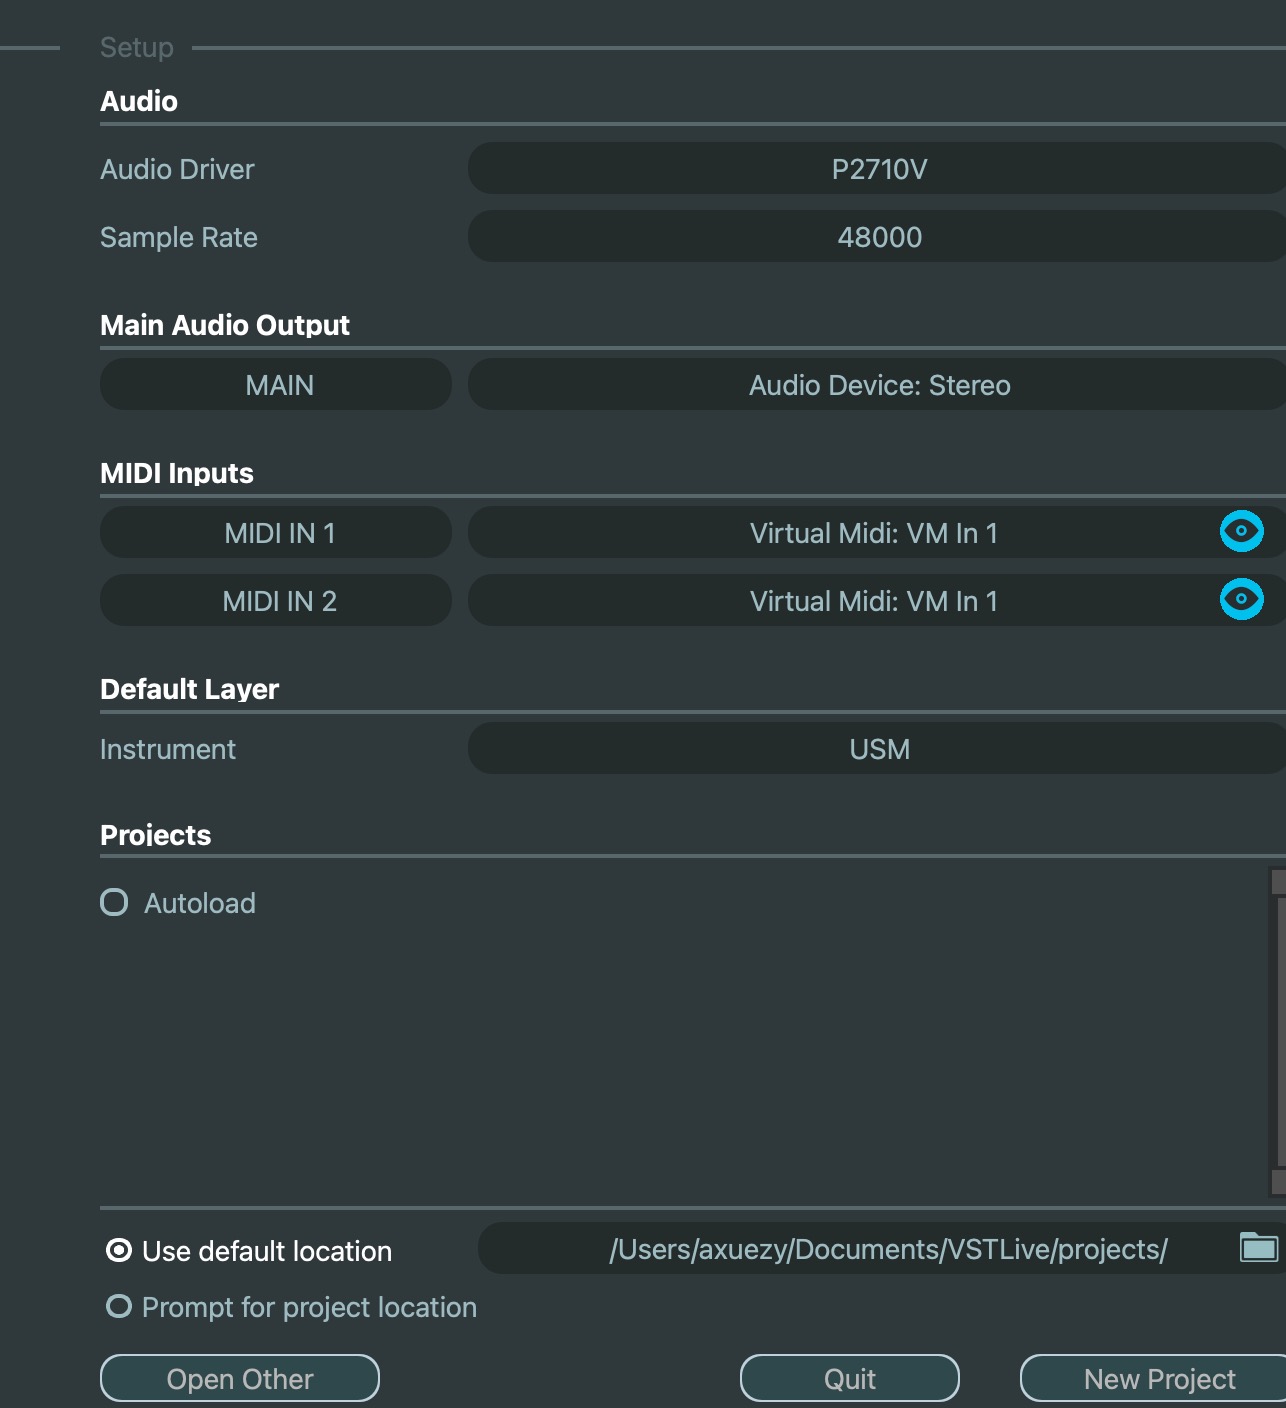The image size is (1286, 1408).
Task: Open Audio Driver dropdown showing P2710V
Action: pyautogui.click(x=877, y=169)
